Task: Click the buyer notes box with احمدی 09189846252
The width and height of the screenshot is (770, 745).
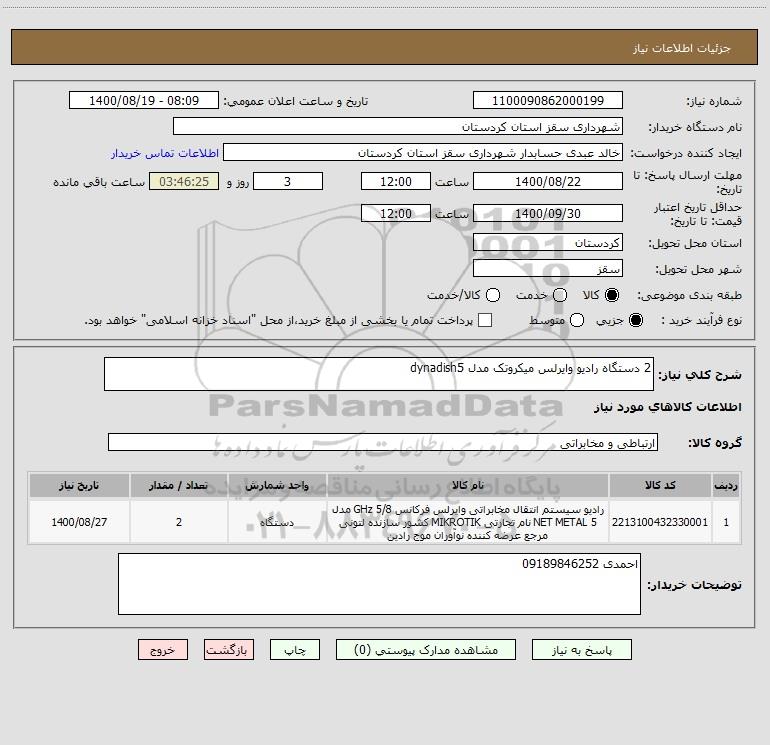Action: pos(379,584)
